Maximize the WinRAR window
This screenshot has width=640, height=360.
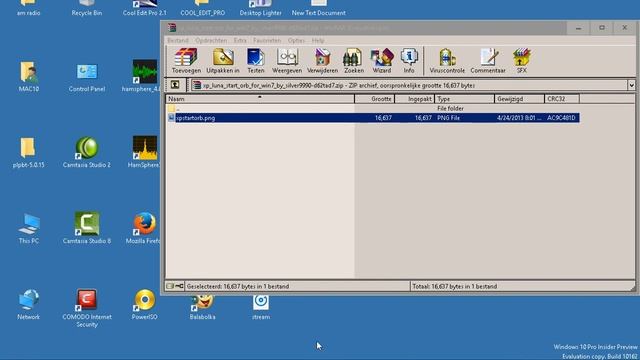tap(602, 28)
